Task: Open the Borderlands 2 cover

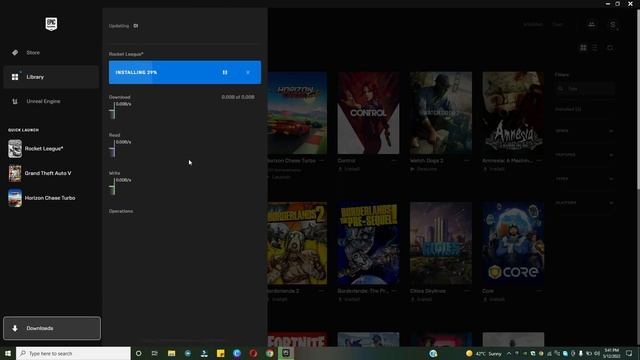Action: (x=297, y=243)
